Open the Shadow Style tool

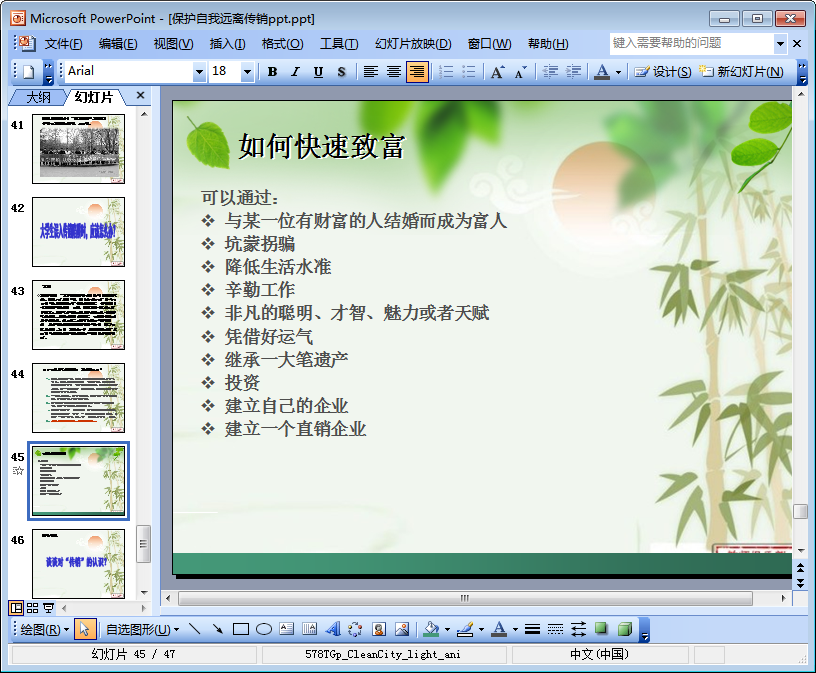tap(601, 629)
